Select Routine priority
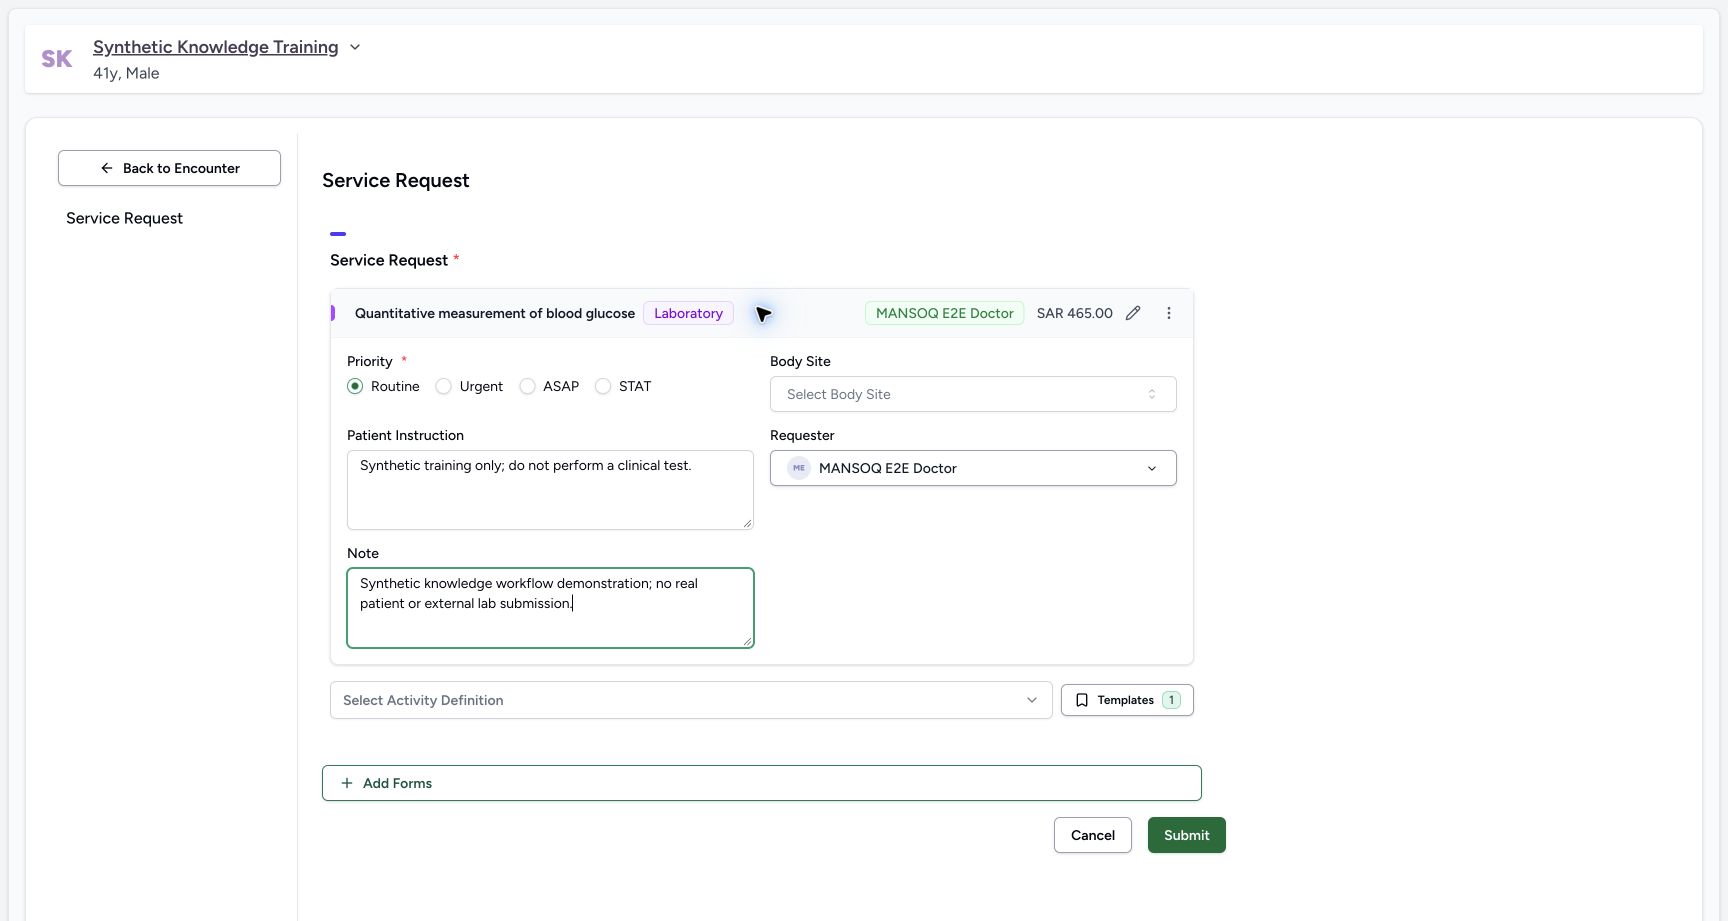The height and width of the screenshot is (921, 1728). coord(355,386)
